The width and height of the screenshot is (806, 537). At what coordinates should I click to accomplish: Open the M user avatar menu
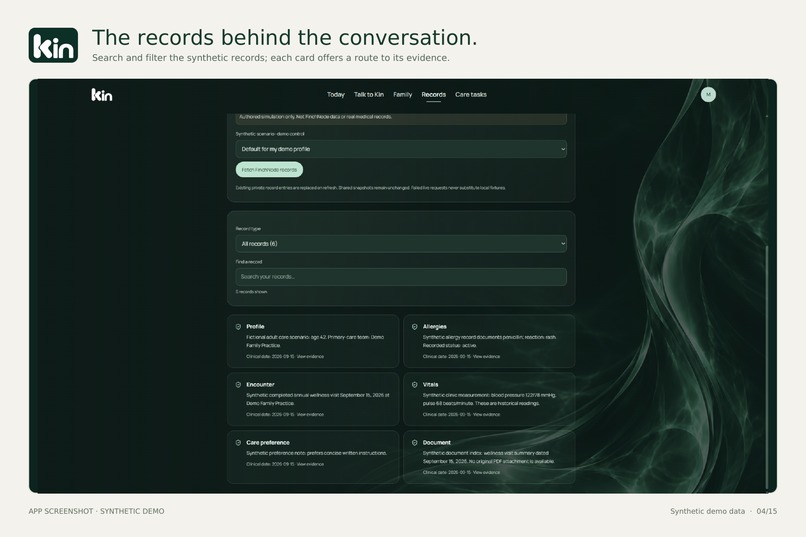(708, 95)
